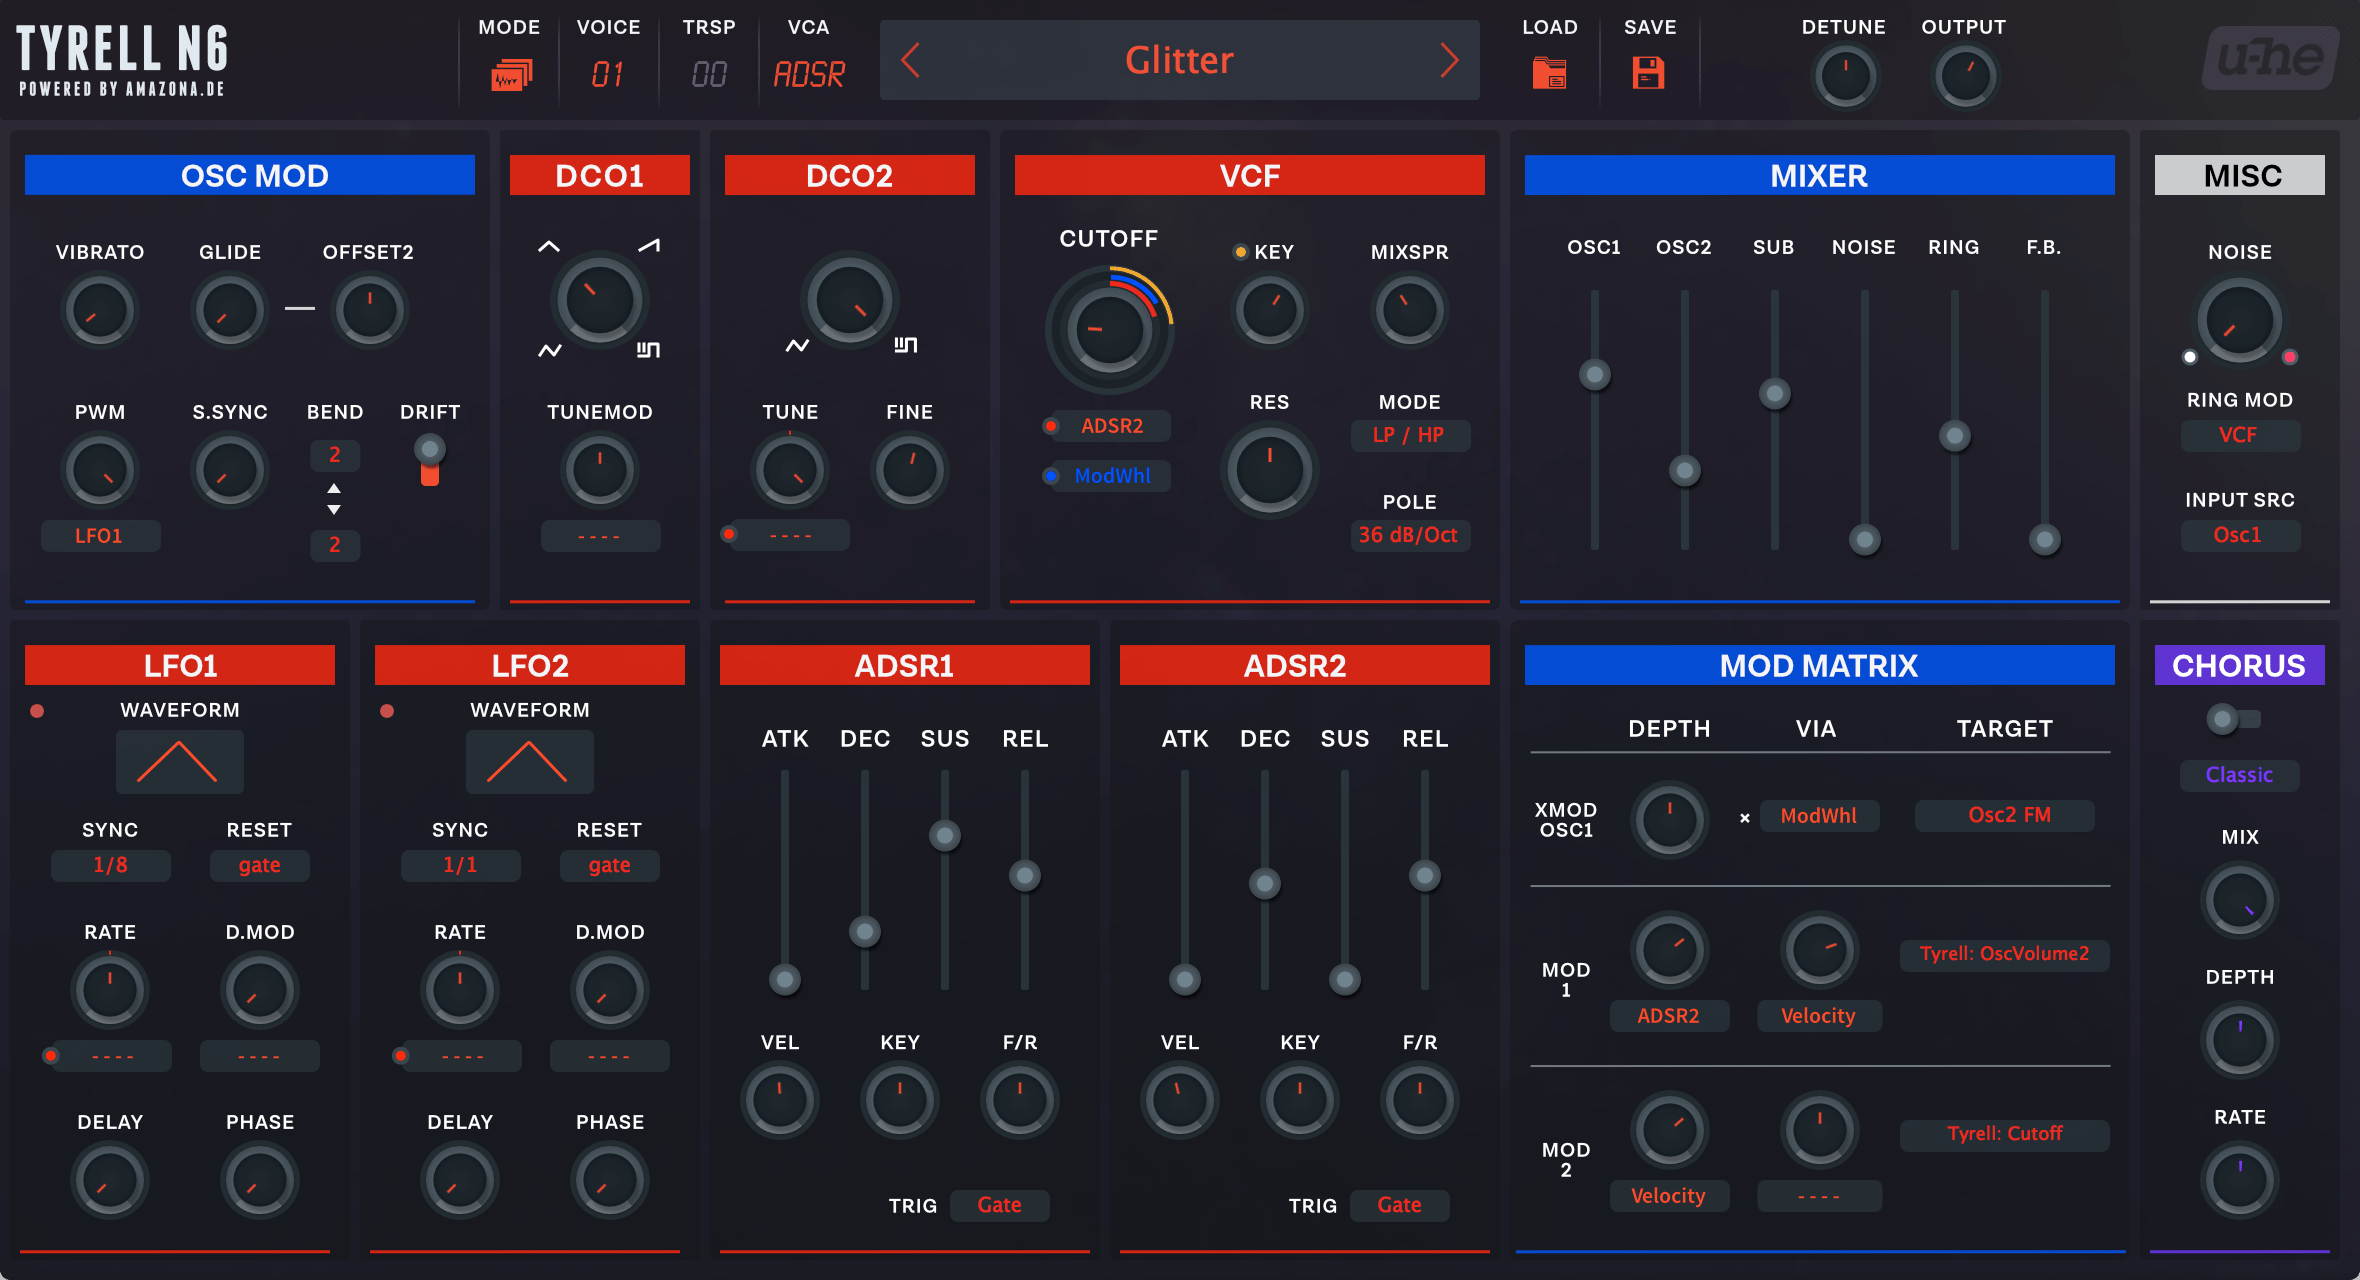This screenshot has width=2360, height=1280.
Task: Toggle the blue LED beside ModWhl in VCF
Action: 1050,476
